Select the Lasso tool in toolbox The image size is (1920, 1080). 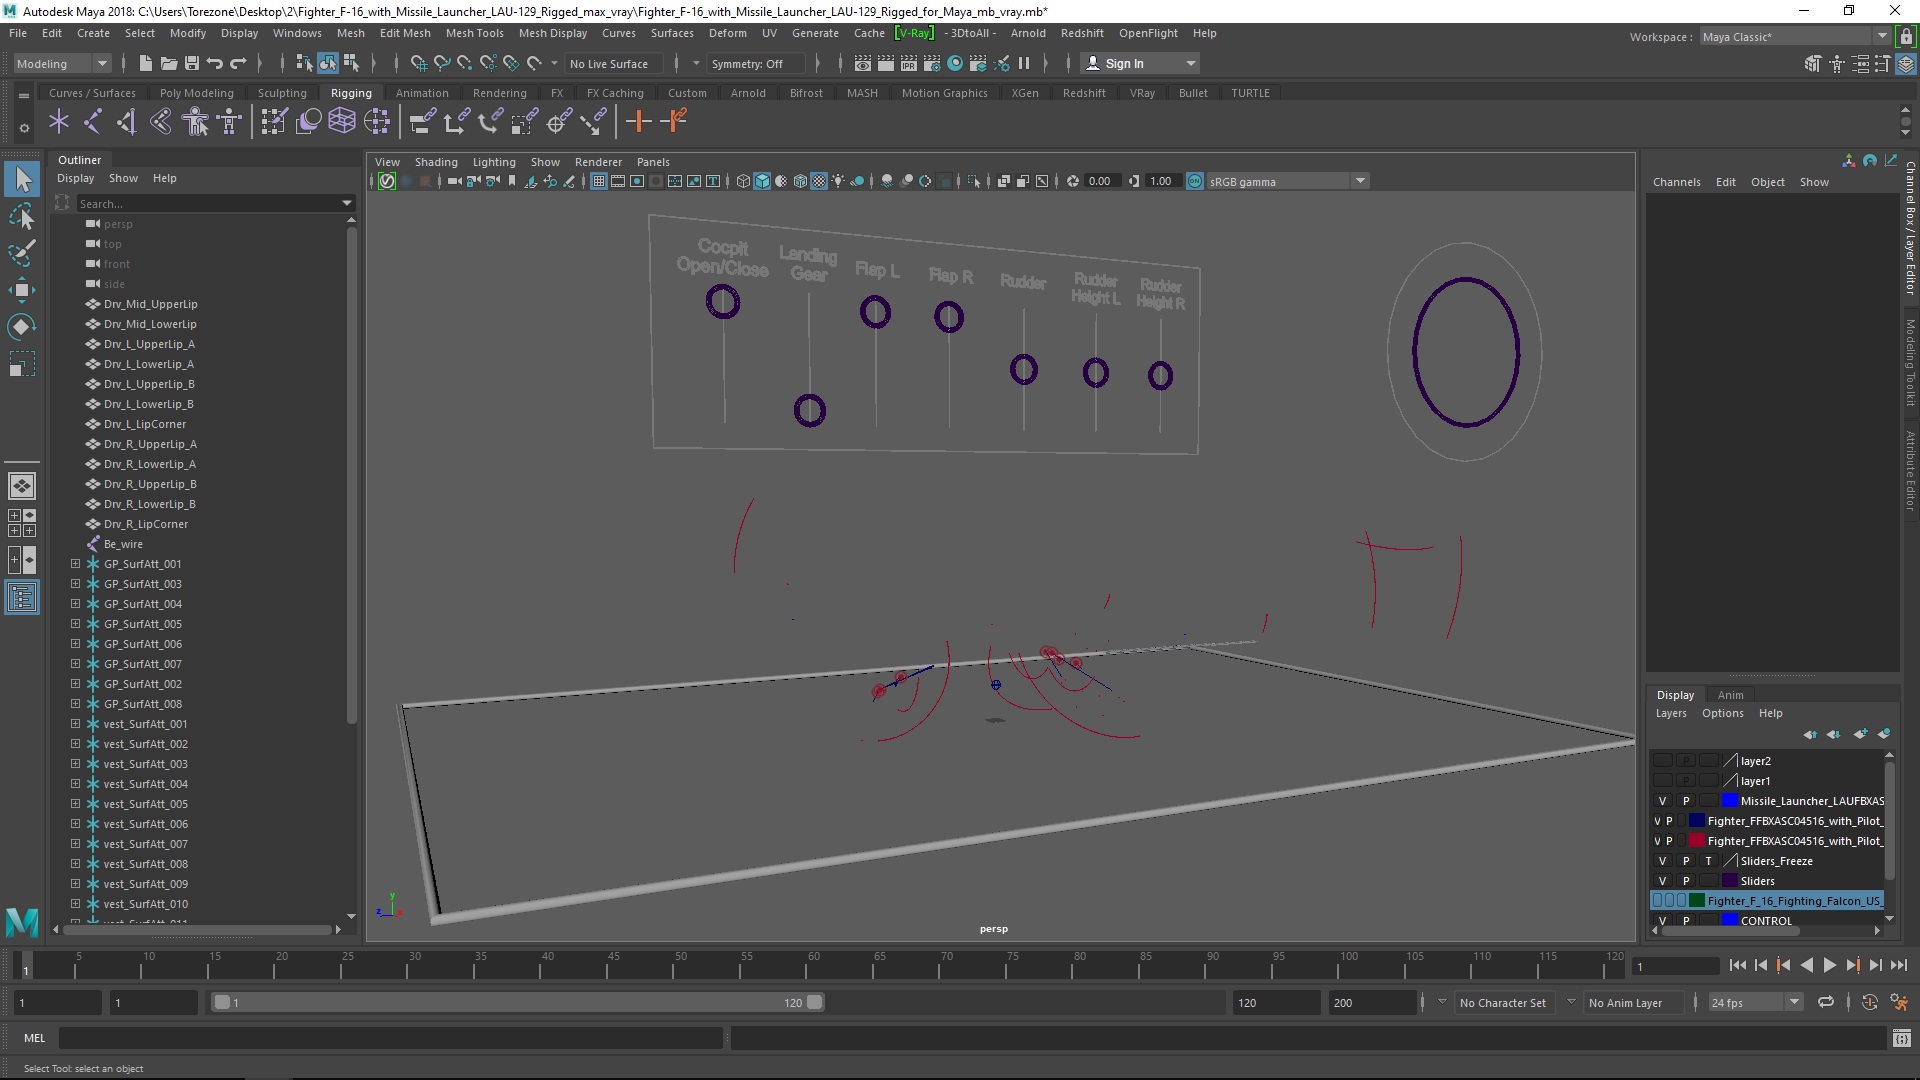point(22,216)
